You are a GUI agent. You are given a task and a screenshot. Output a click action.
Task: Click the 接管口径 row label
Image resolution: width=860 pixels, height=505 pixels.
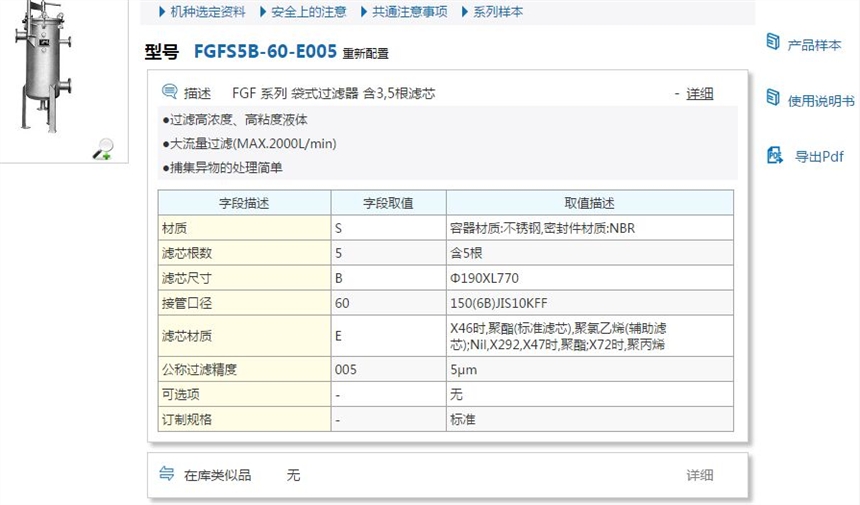(187, 303)
